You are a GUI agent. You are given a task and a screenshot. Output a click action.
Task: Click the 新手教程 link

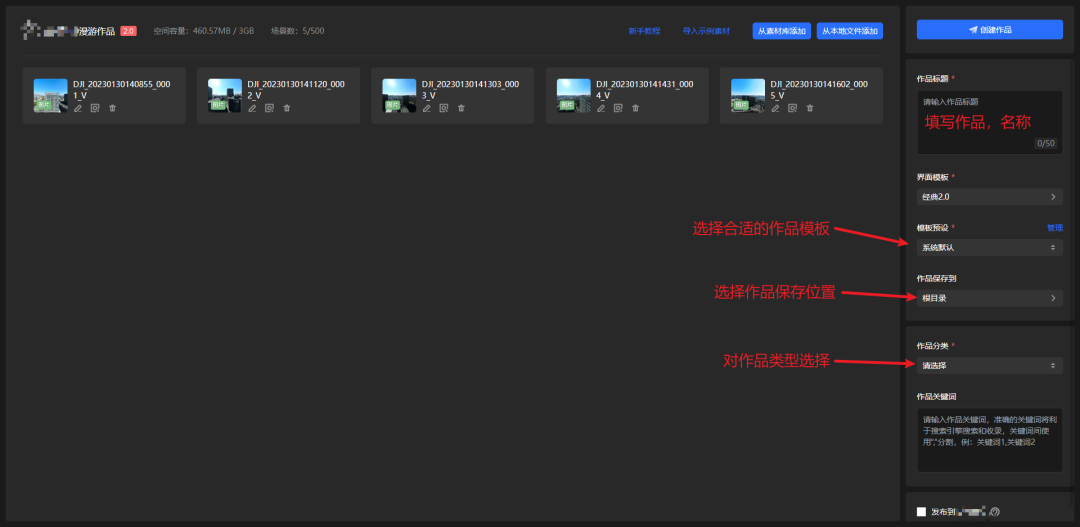[644, 31]
